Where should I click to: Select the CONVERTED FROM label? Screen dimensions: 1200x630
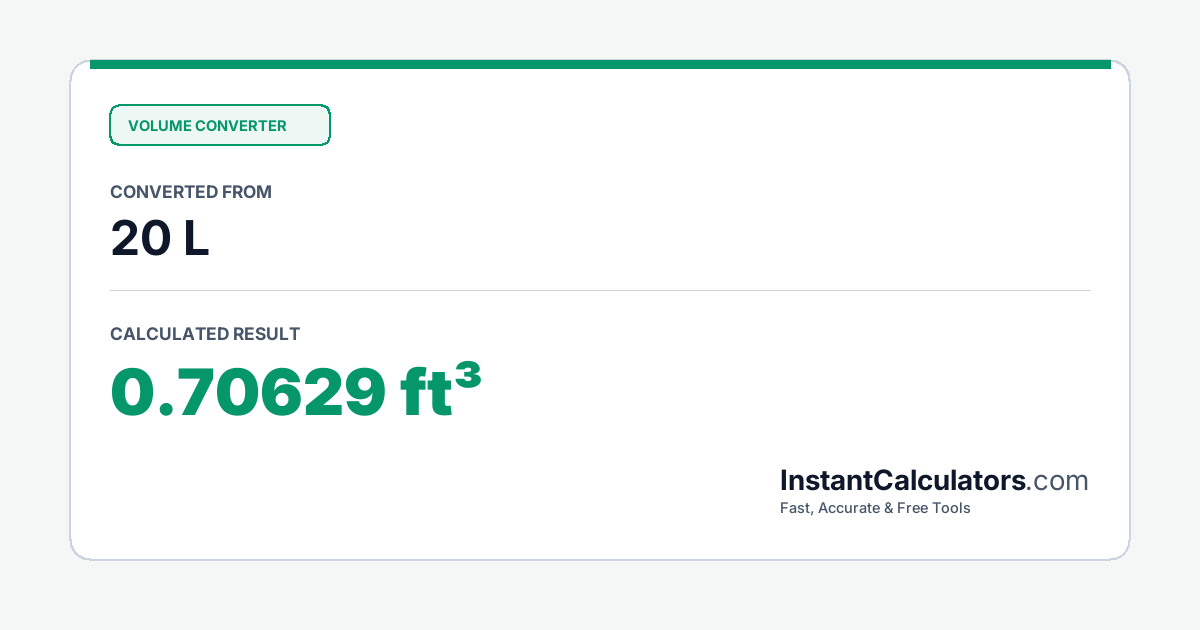click(x=191, y=192)
